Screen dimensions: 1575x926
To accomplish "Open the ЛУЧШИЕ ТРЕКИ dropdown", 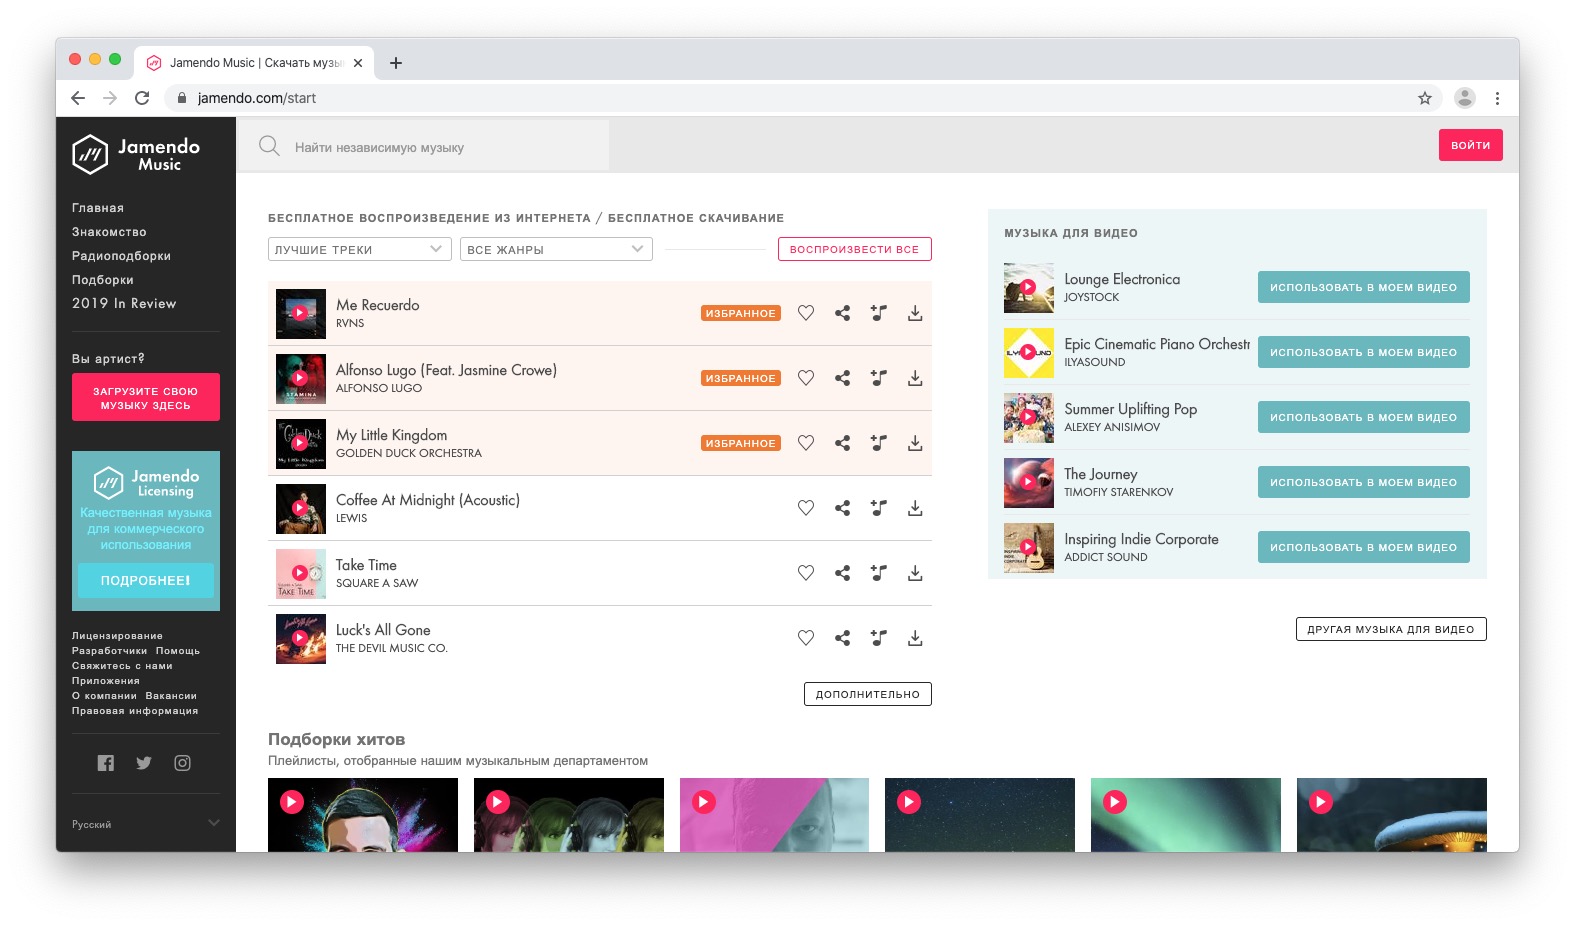I will coord(360,249).
